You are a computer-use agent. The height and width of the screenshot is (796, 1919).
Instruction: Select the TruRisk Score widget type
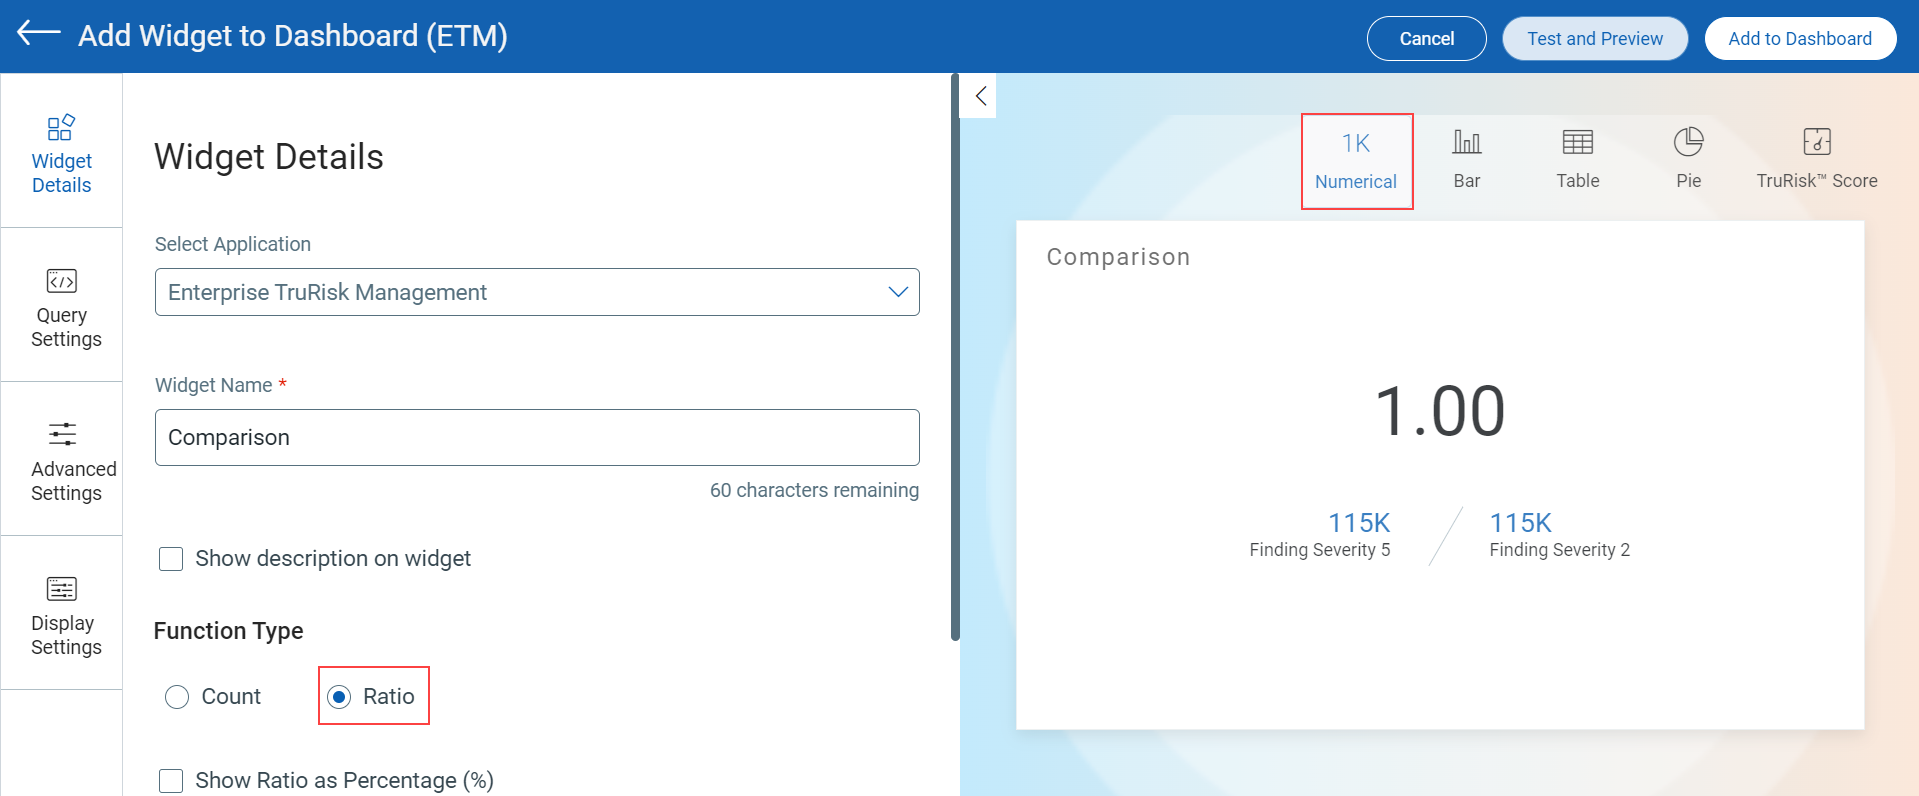click(1817, 160)
